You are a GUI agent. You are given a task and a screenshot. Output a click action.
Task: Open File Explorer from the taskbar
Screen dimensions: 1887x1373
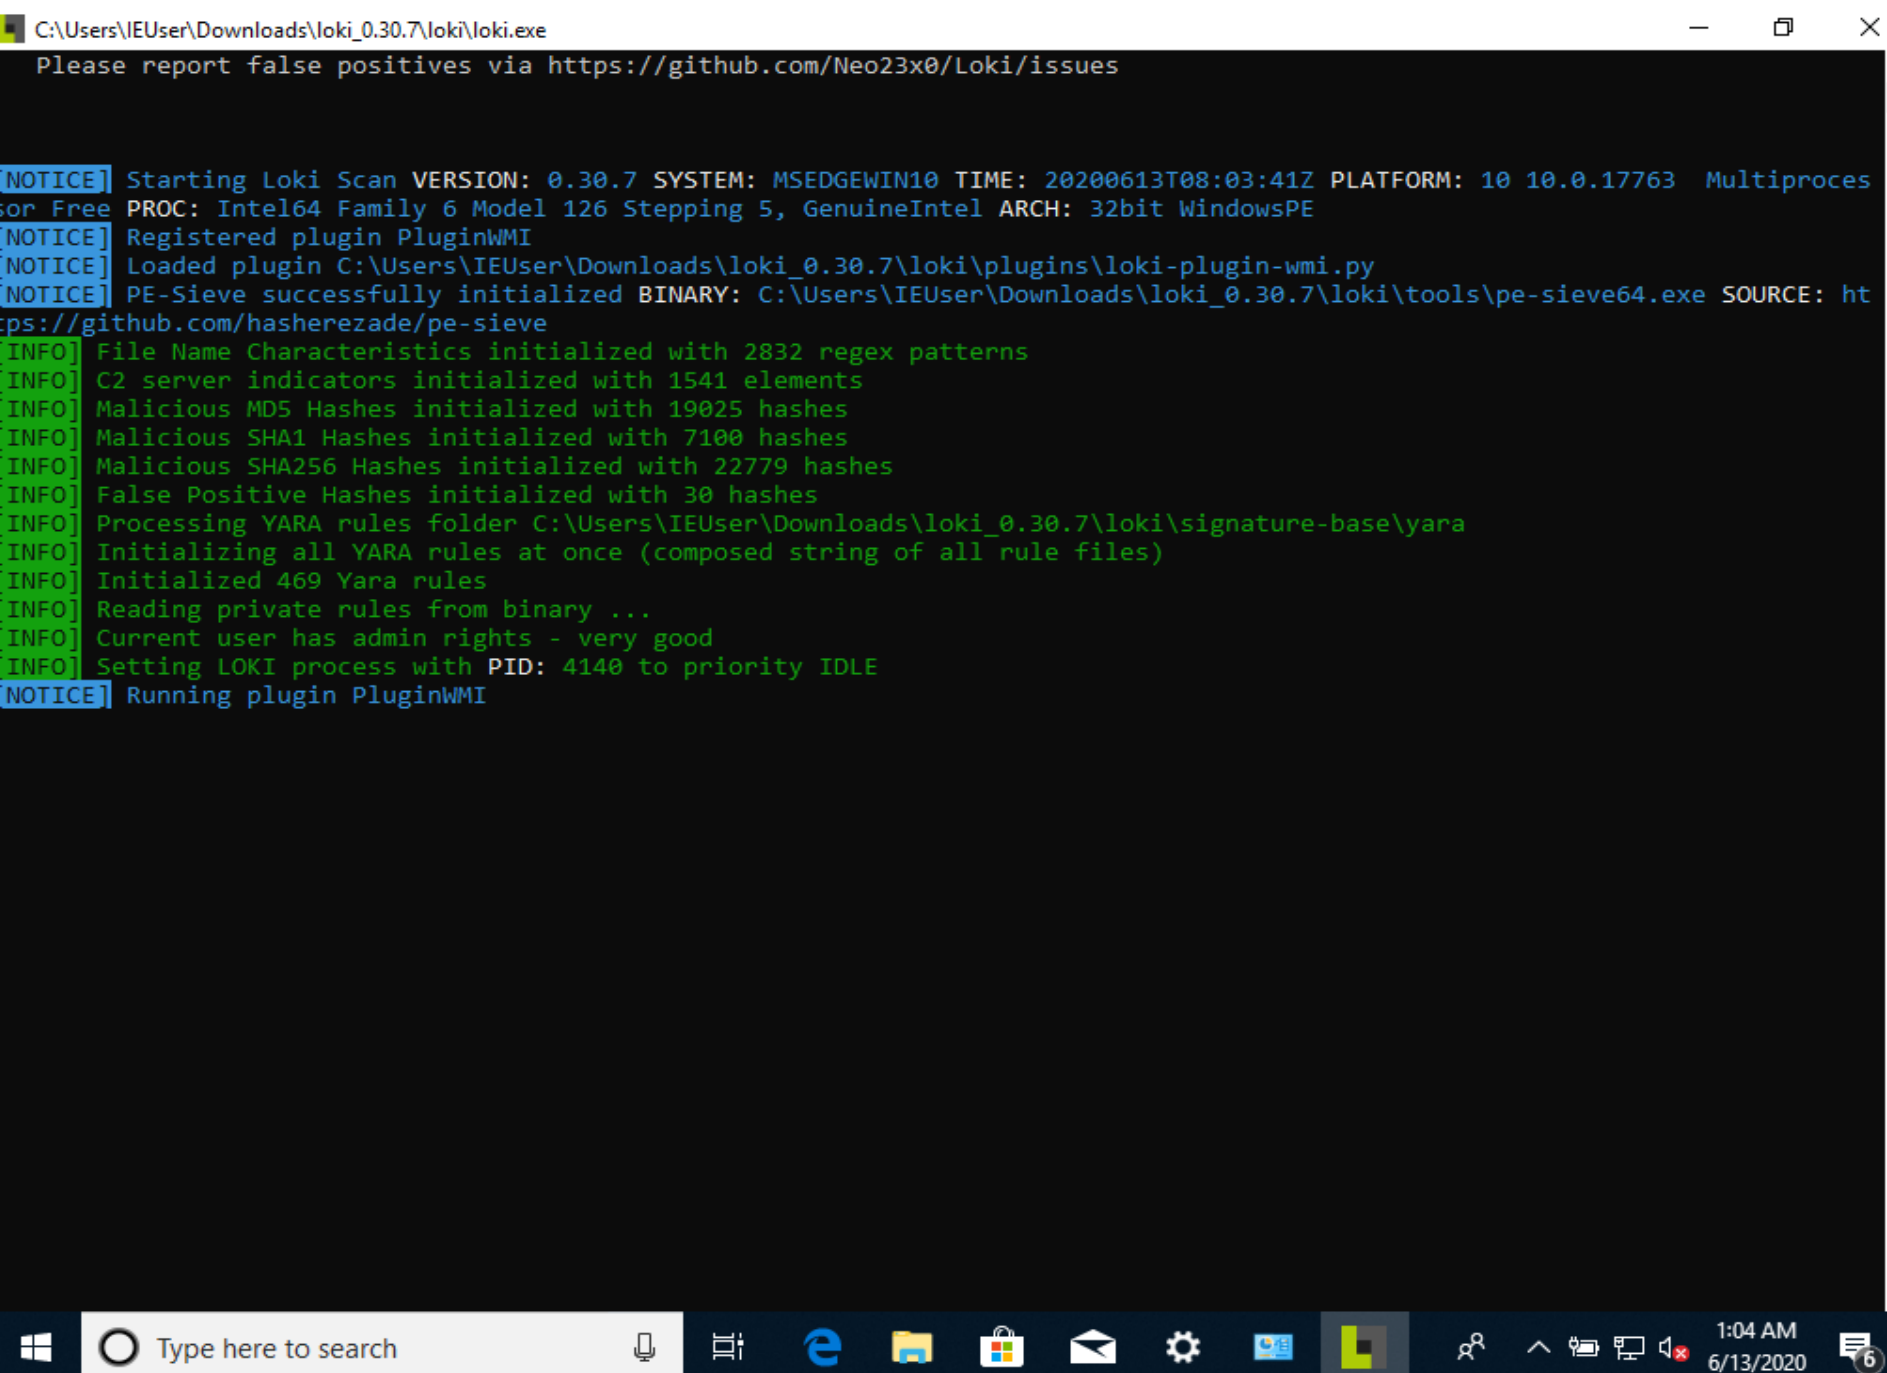(912, 1347)
